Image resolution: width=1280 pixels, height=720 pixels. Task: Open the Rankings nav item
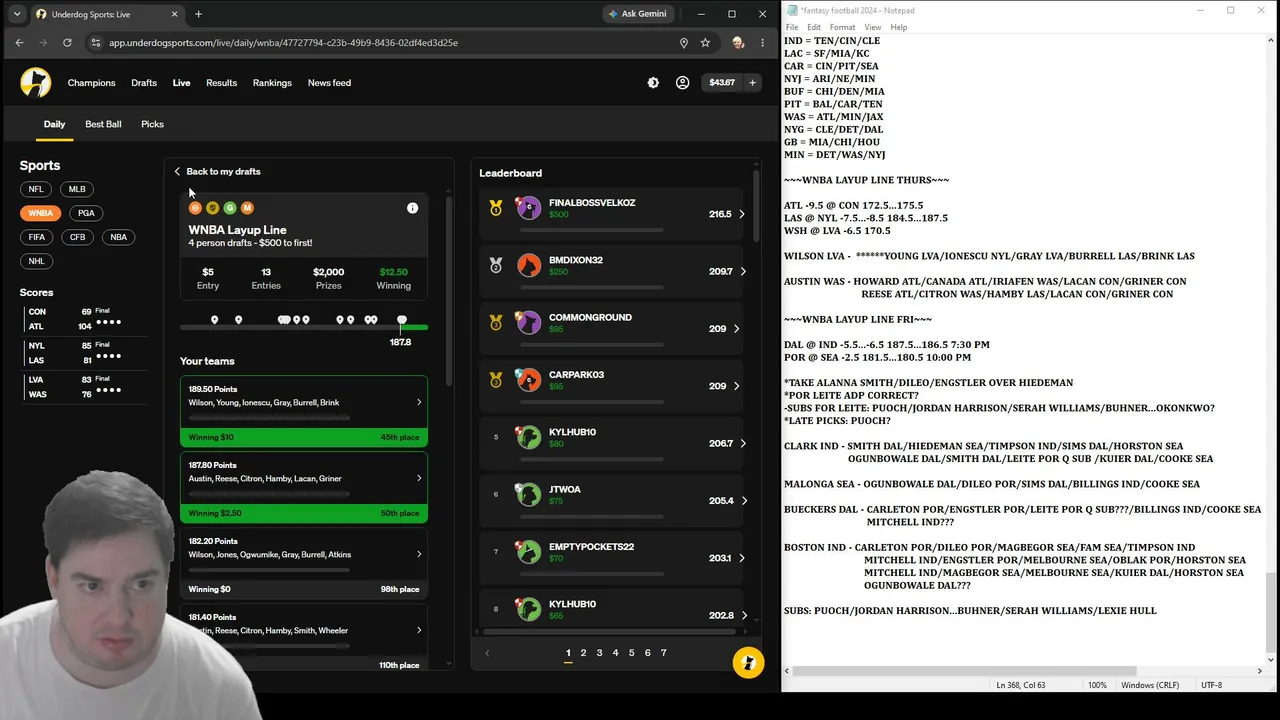point(272,83)
